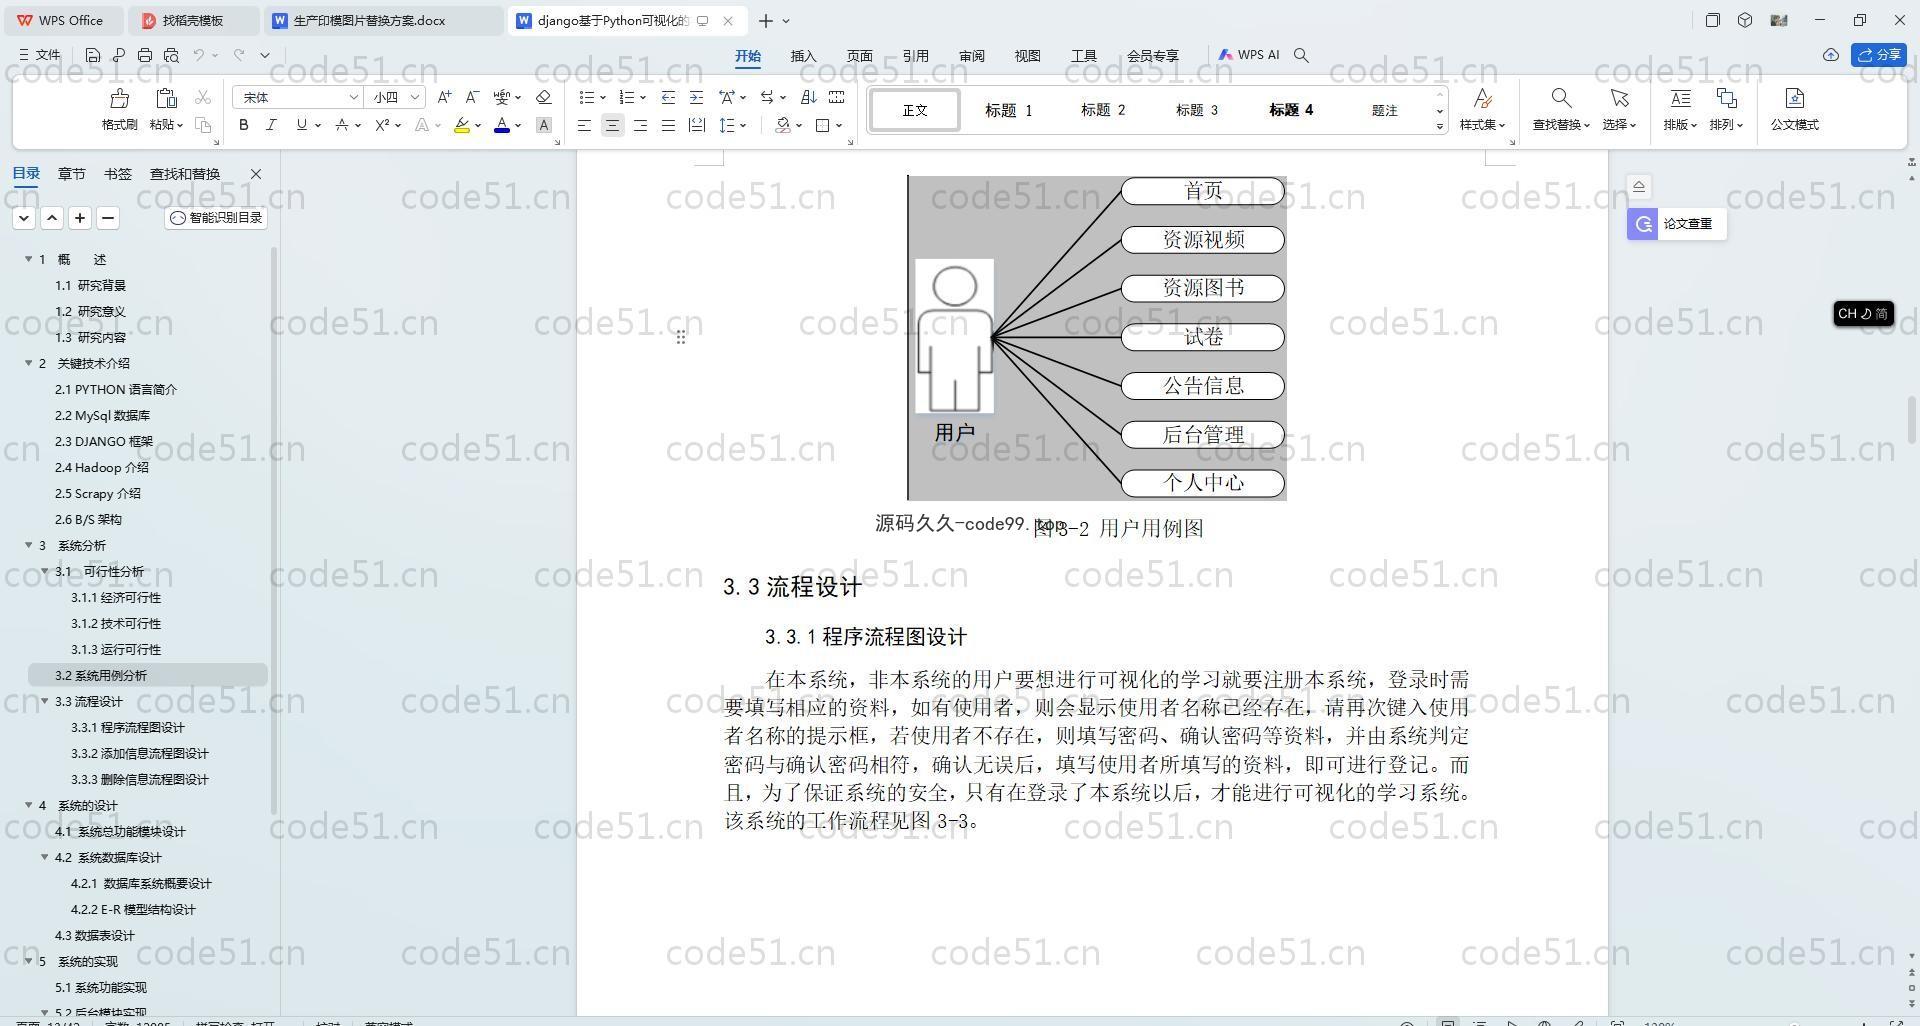The width and height of the screenshot is (1920, 1026).
Task: Open the Paper Check (论文查重) tool
Action: click(1677, 224)
